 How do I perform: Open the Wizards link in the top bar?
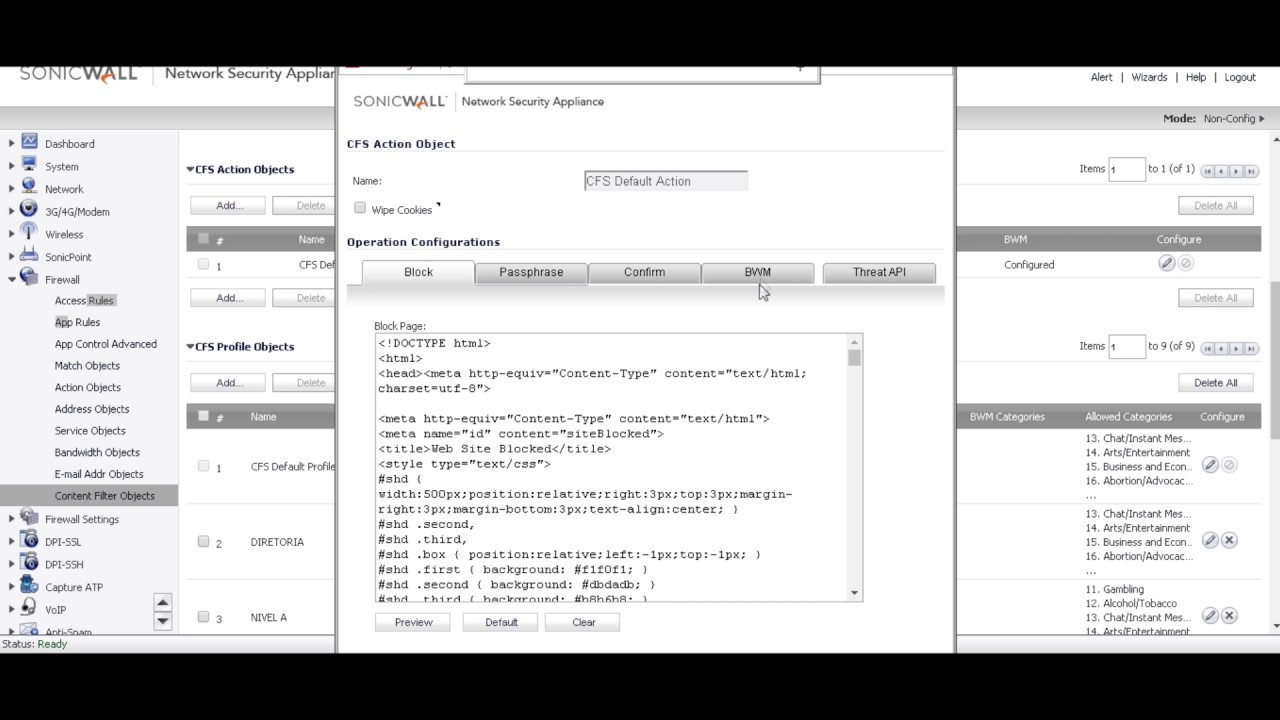point(1149,77)
